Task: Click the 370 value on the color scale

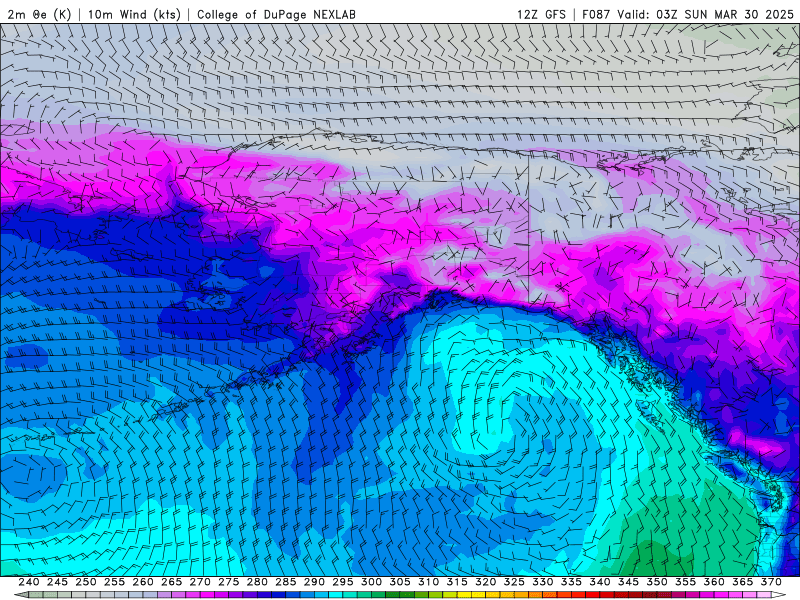Action: tap(771, 582)
